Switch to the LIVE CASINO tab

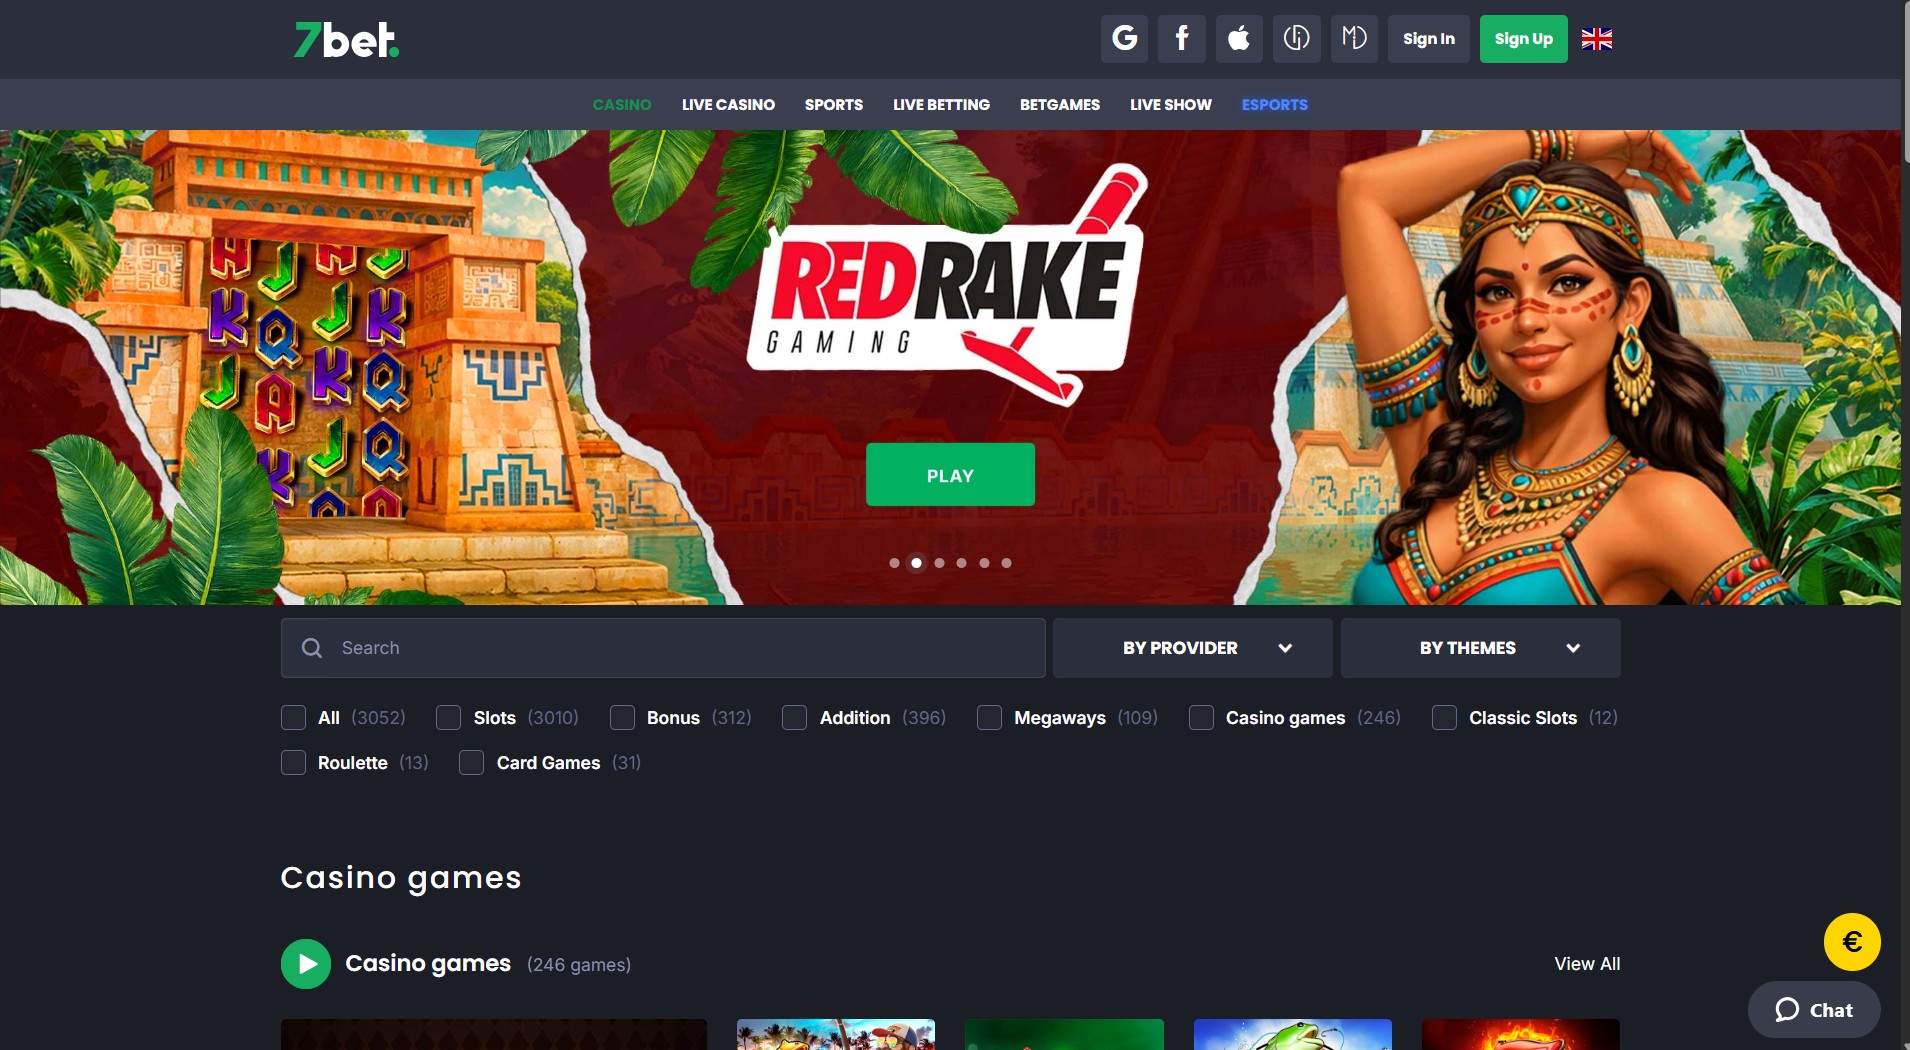click(728, 104)
